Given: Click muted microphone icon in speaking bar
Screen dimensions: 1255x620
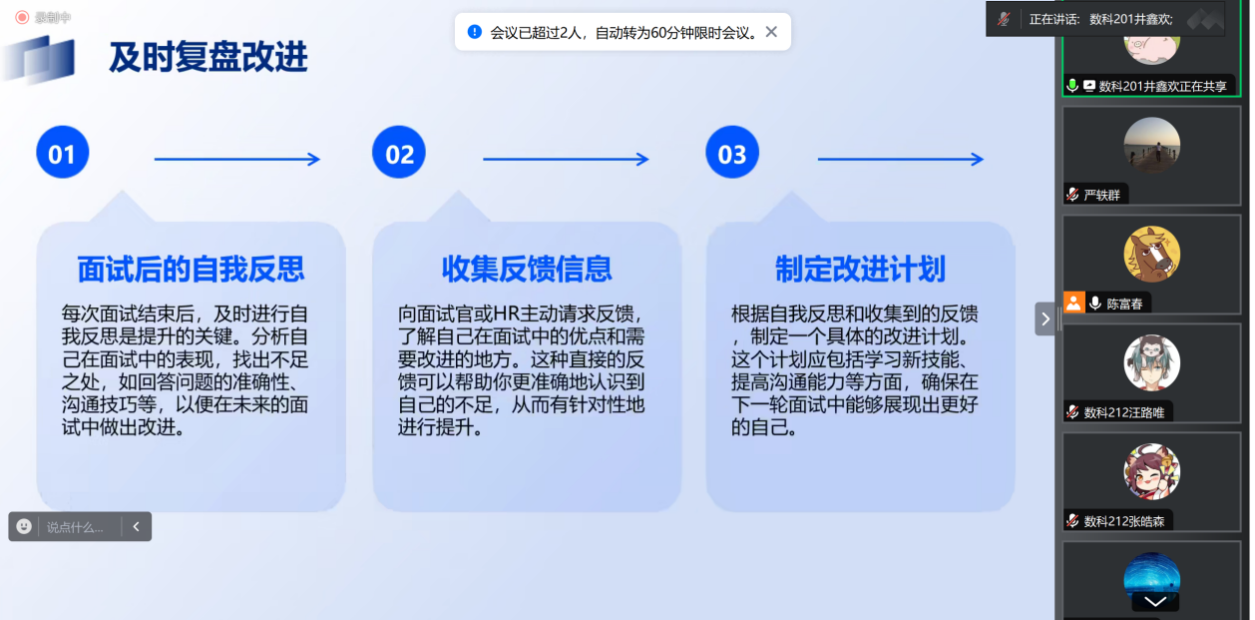Looking at the screenshot, I should 1004,19.
